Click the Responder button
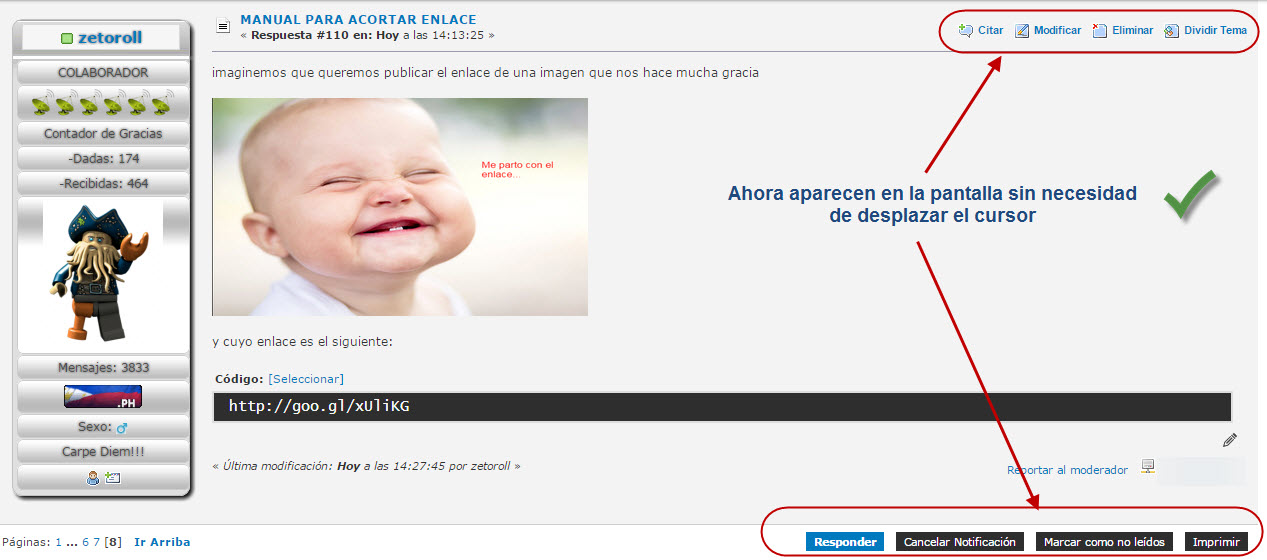The height and width of the screenshot is (560, 1267). click(845, 542)
